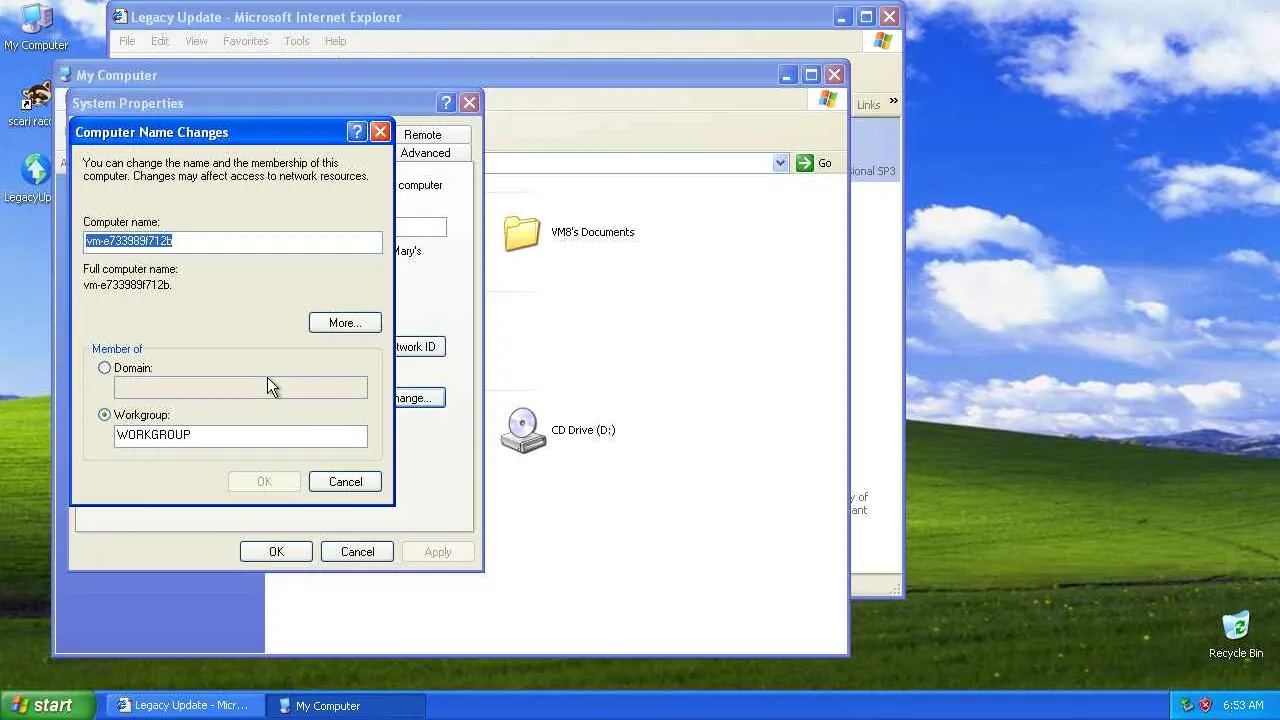Viewport: 1280px width, 720px height.
Task: Click the greyed Apply button in System Properties
Action: (x=438, y=552)
